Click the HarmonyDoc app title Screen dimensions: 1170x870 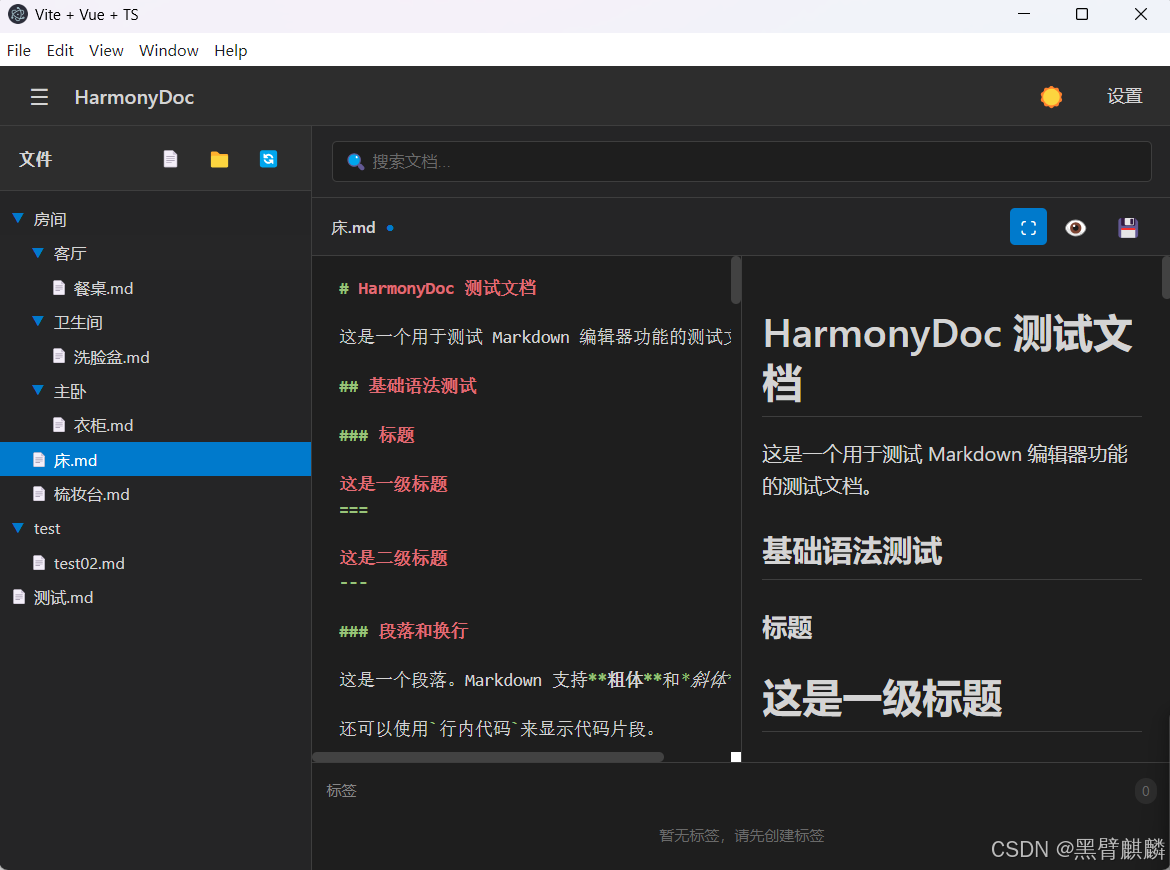click(134, 97)
